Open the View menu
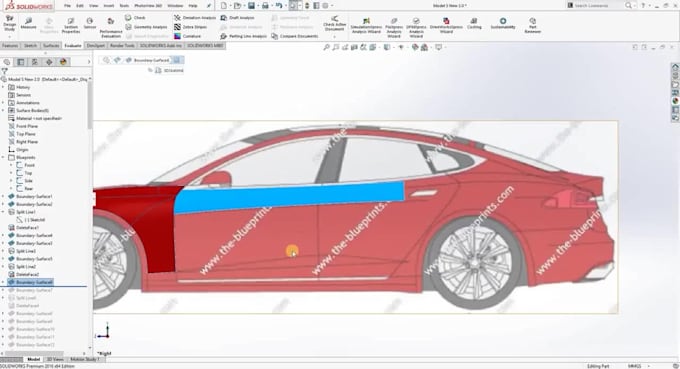Screen dimensions: 680x369 pyautogui.click(x=93, y=6)
